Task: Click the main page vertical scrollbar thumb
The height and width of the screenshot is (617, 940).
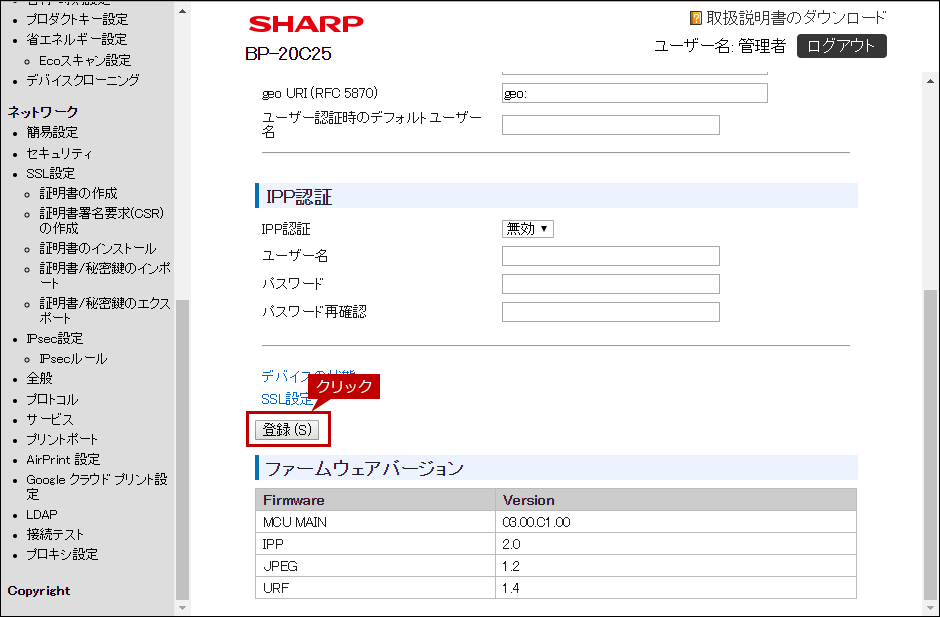Action: pyautogui.click(x=930, y=444)
